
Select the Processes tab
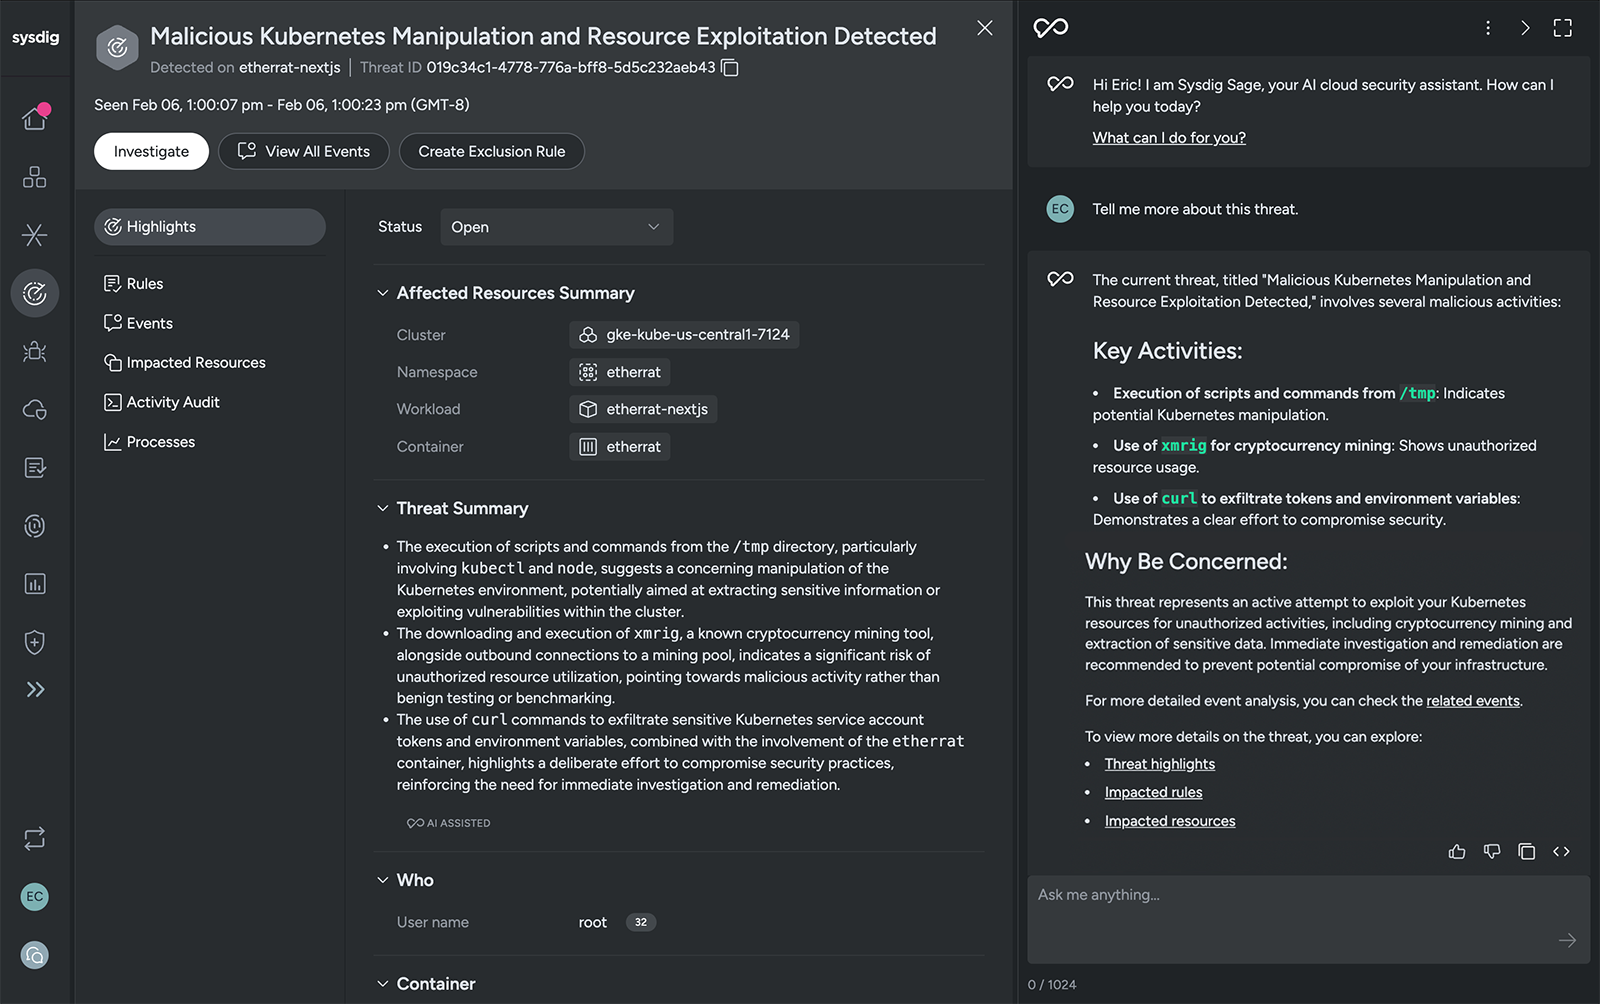click(161, 442)
